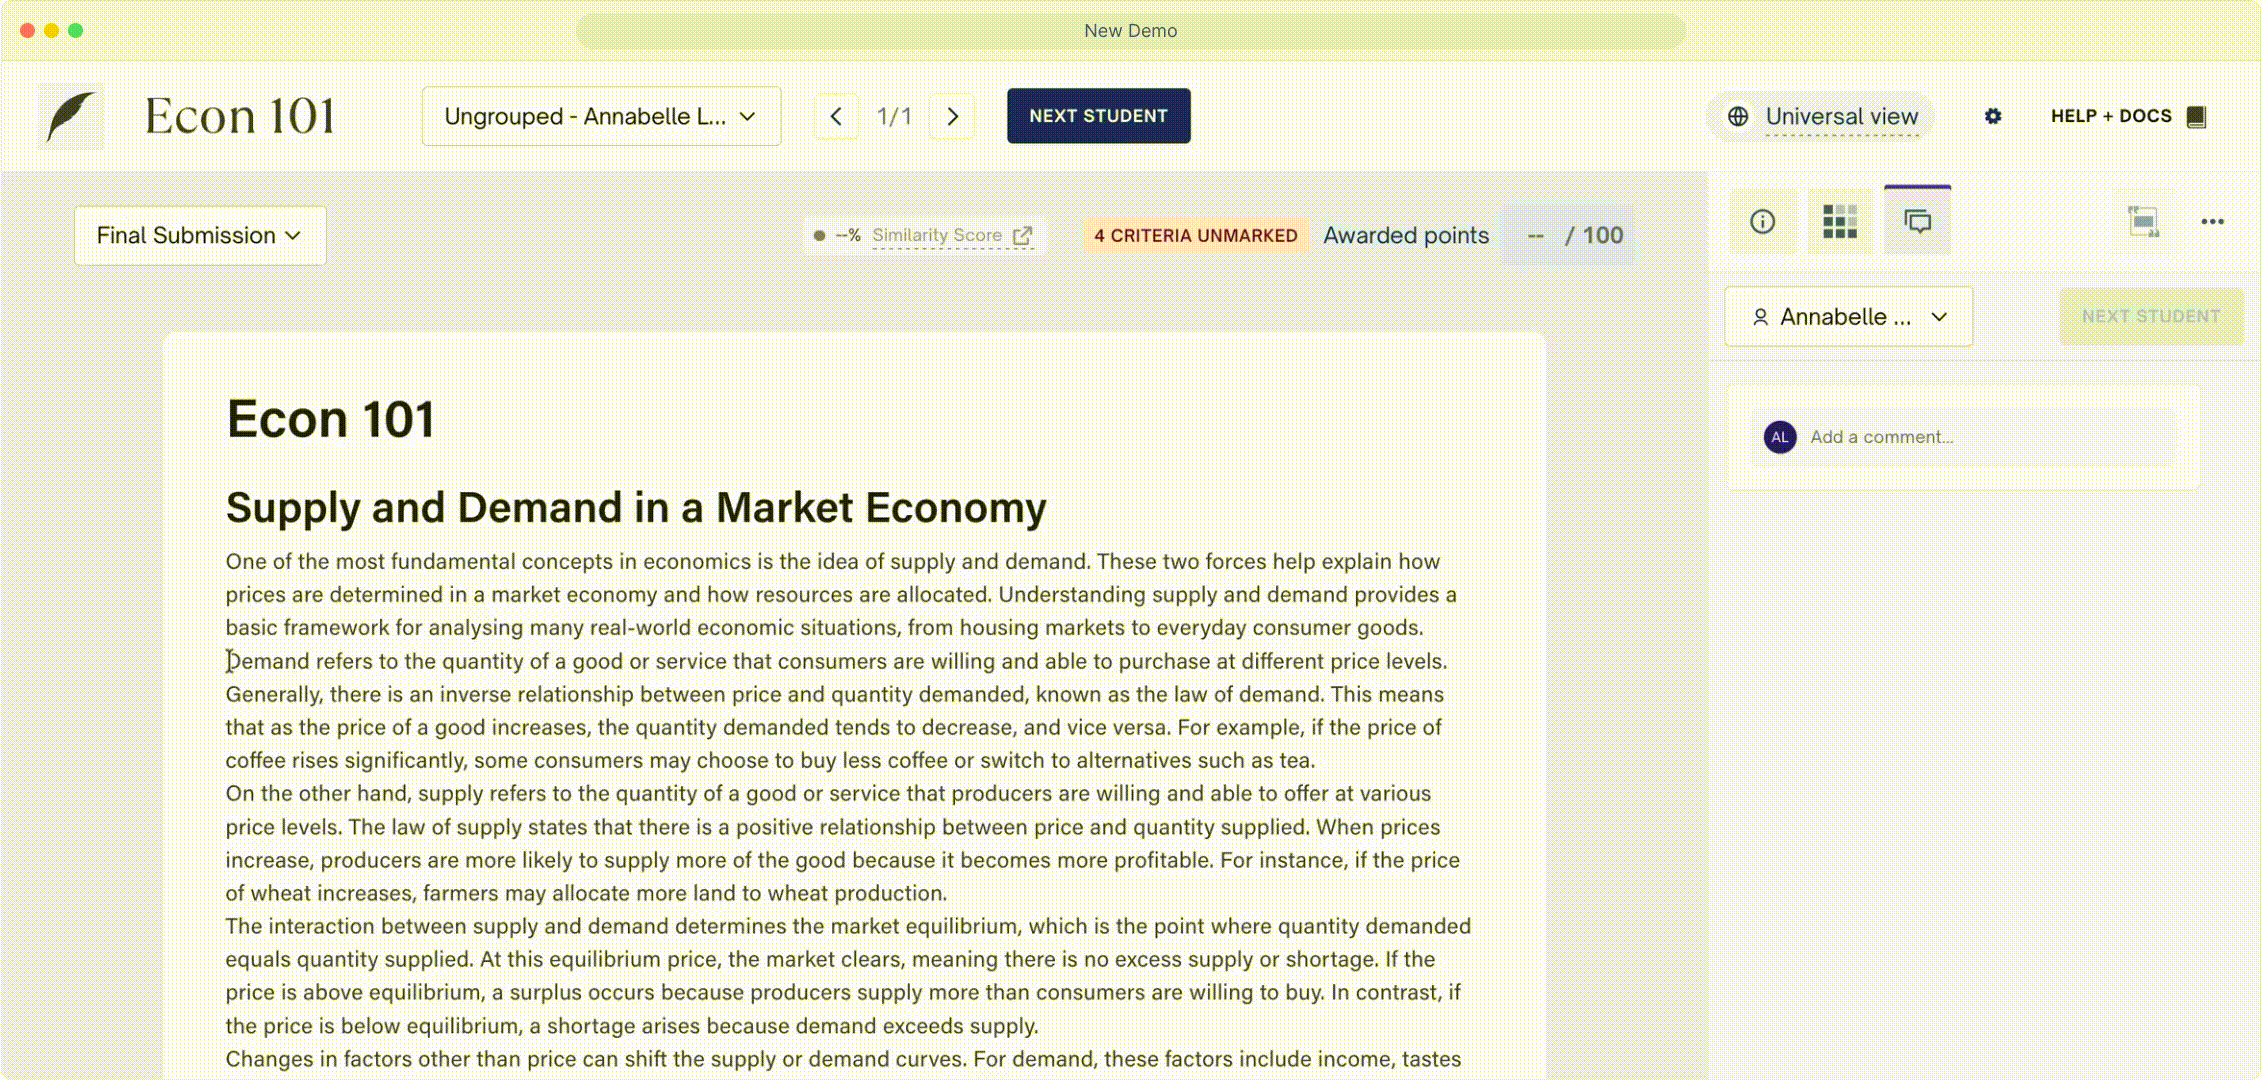The width and height of the screenshot is (2262, 1080).
Task: Go to next submission arrow
Action: 953,116
